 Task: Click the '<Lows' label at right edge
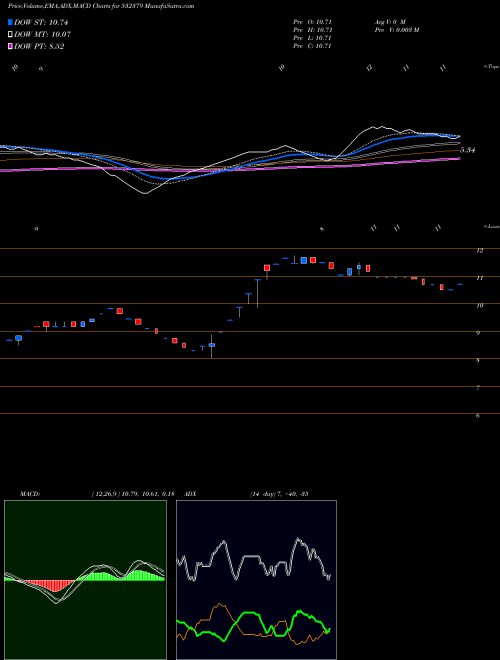coord(492,226)
